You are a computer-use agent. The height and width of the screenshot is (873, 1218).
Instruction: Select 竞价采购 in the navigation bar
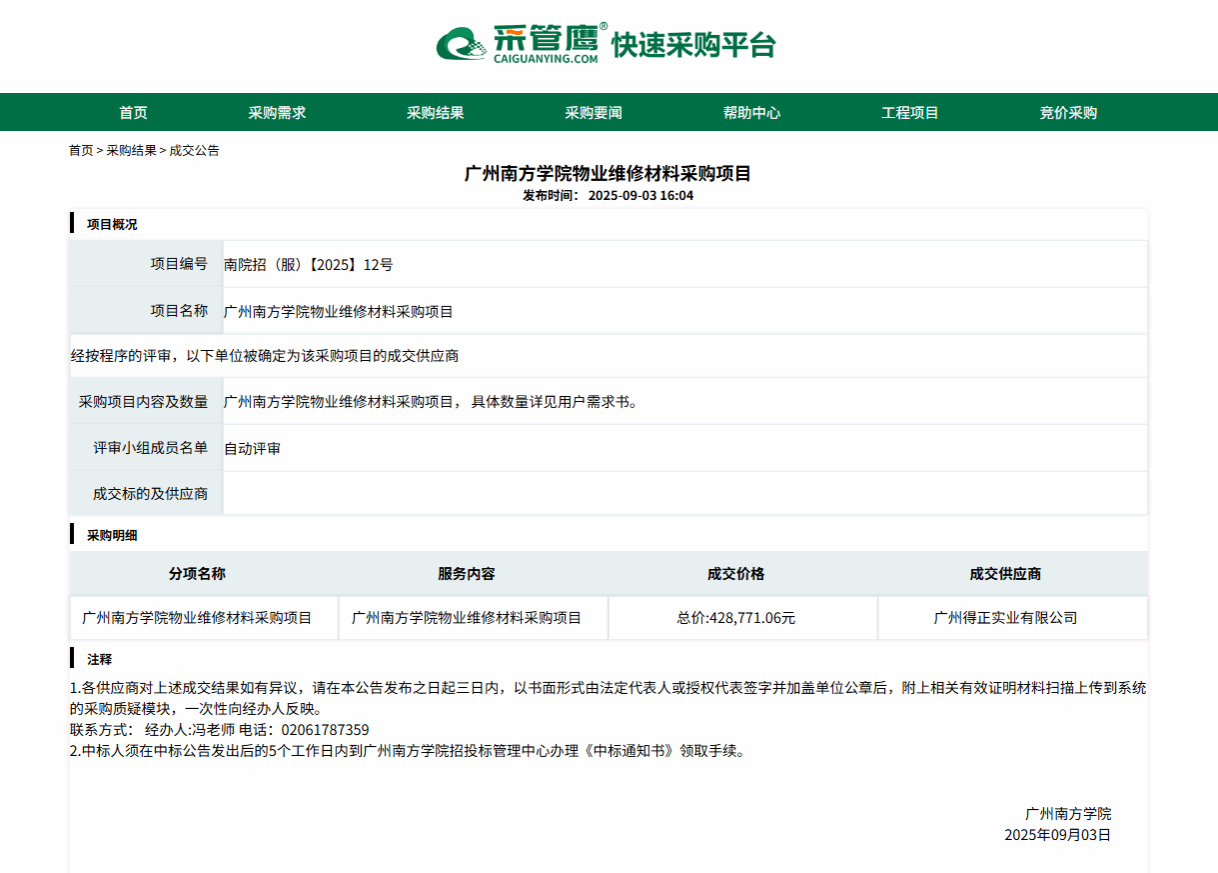[x=1068, y=113]
